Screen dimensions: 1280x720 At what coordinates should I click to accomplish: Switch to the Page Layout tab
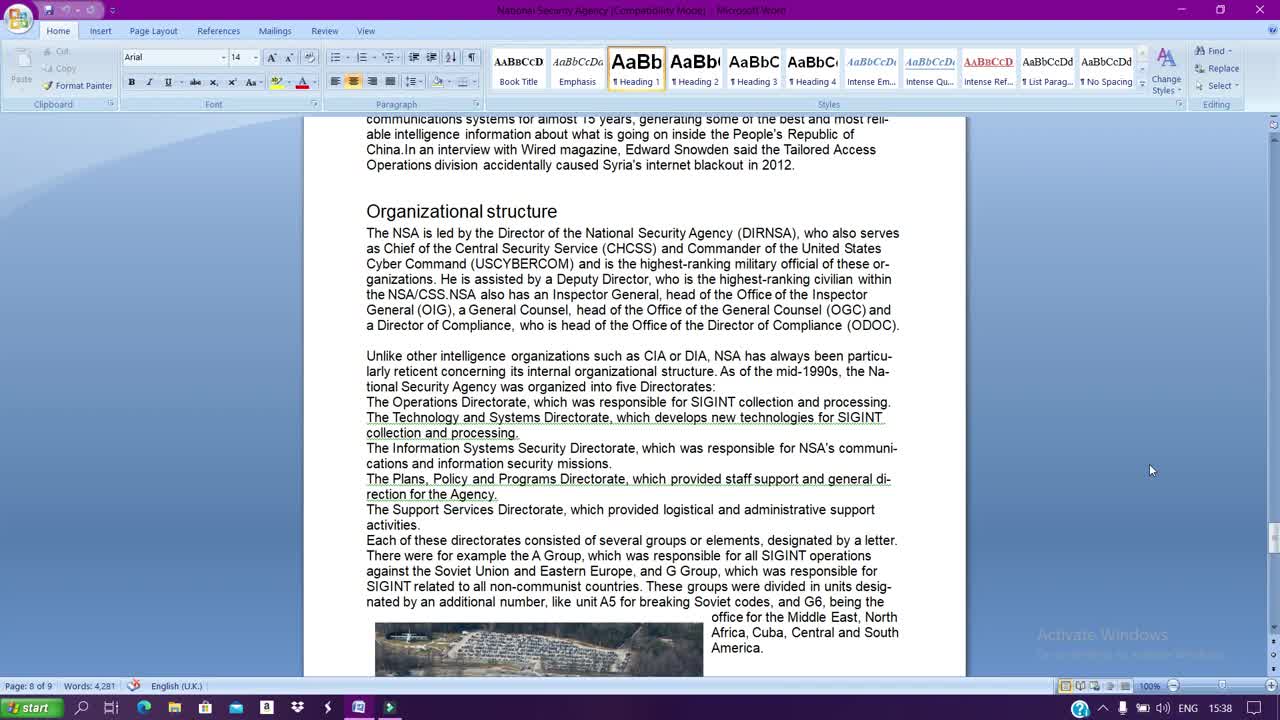point(153,31)
